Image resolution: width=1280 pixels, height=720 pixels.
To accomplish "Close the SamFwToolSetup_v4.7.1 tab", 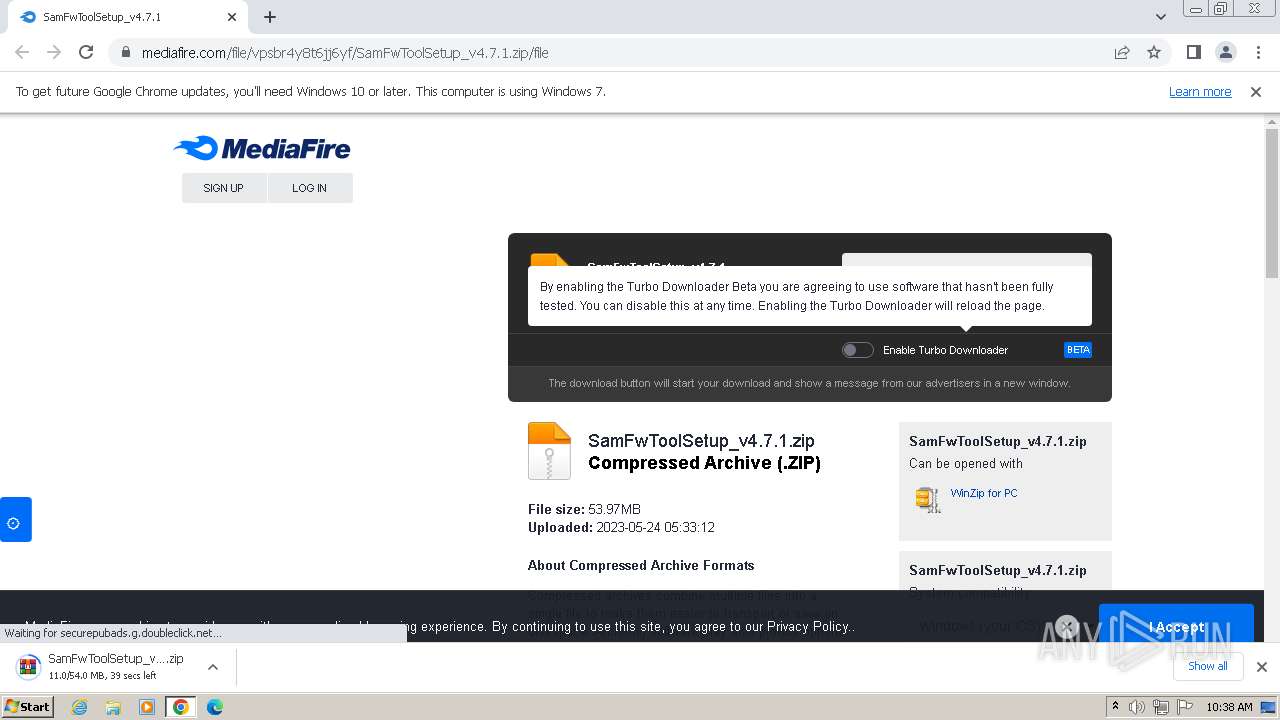I will coord(232,17).
